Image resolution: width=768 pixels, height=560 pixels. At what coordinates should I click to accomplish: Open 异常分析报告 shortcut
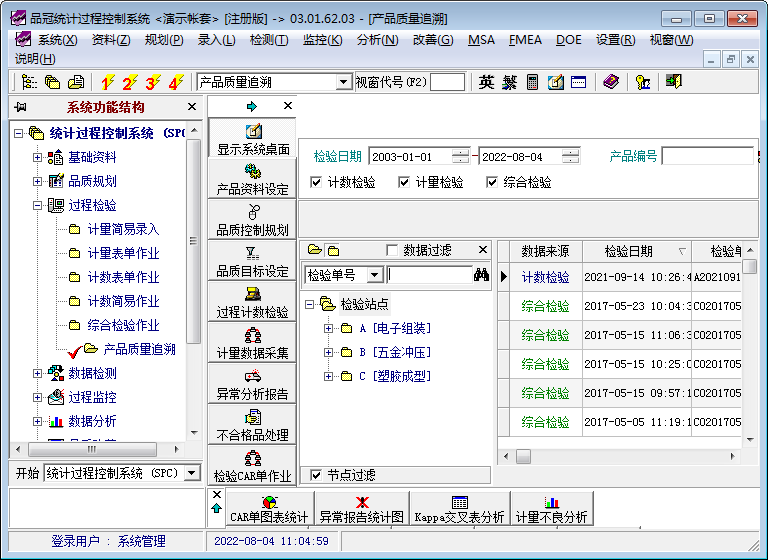point(253,384)
